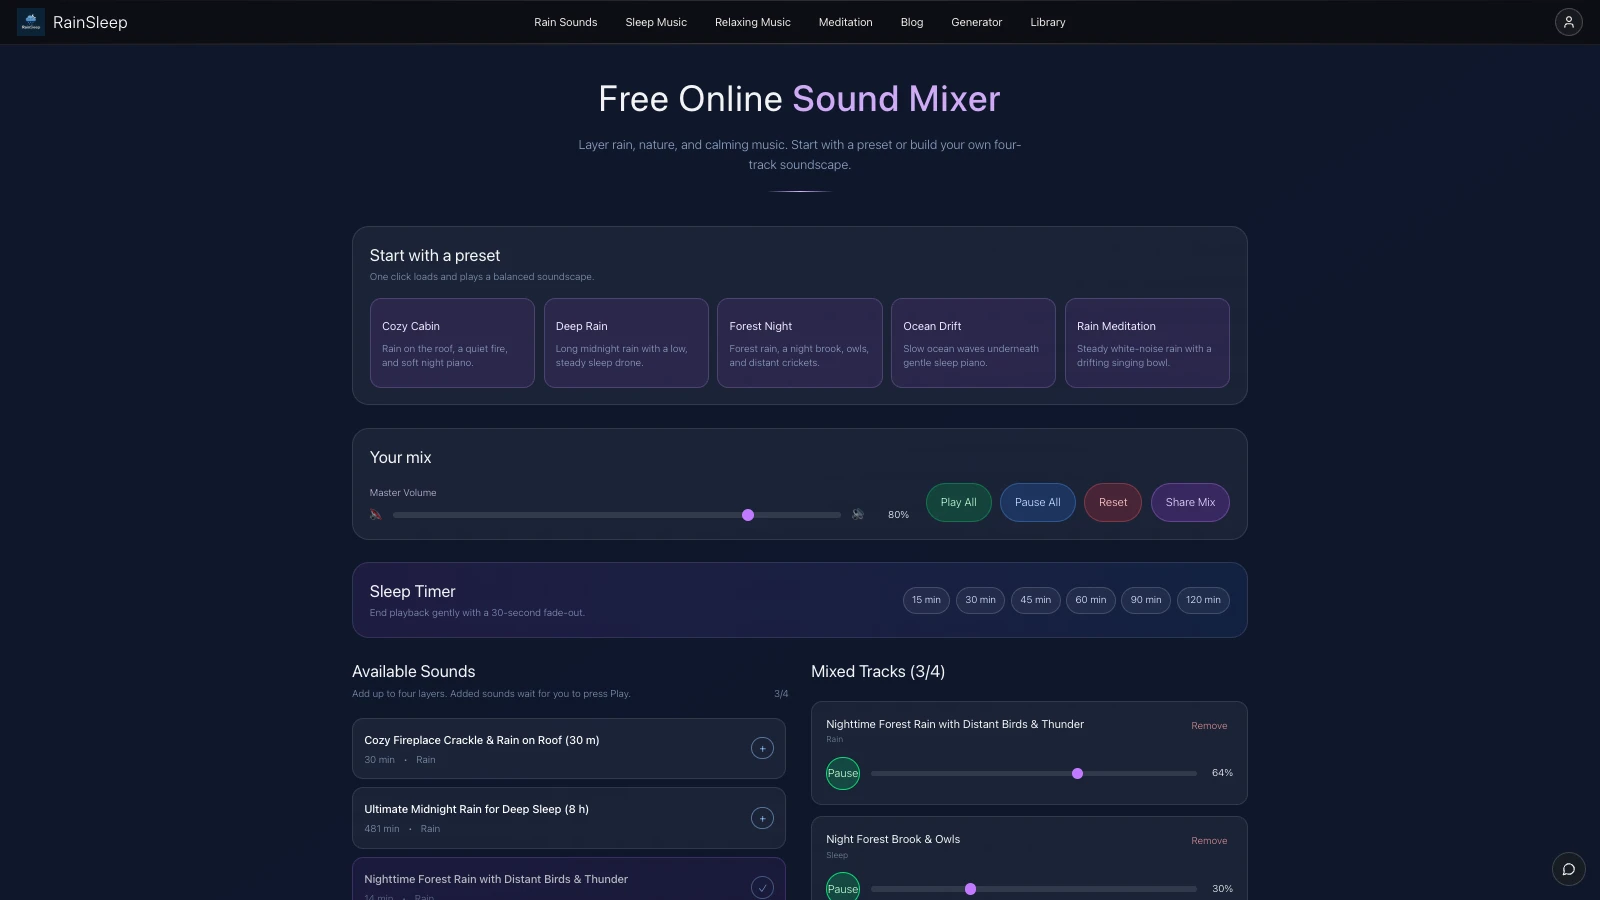Remove Nighttime Forest Rain from mixed tracks
The image size is (1600, 900).
[x=1209, y=726]
